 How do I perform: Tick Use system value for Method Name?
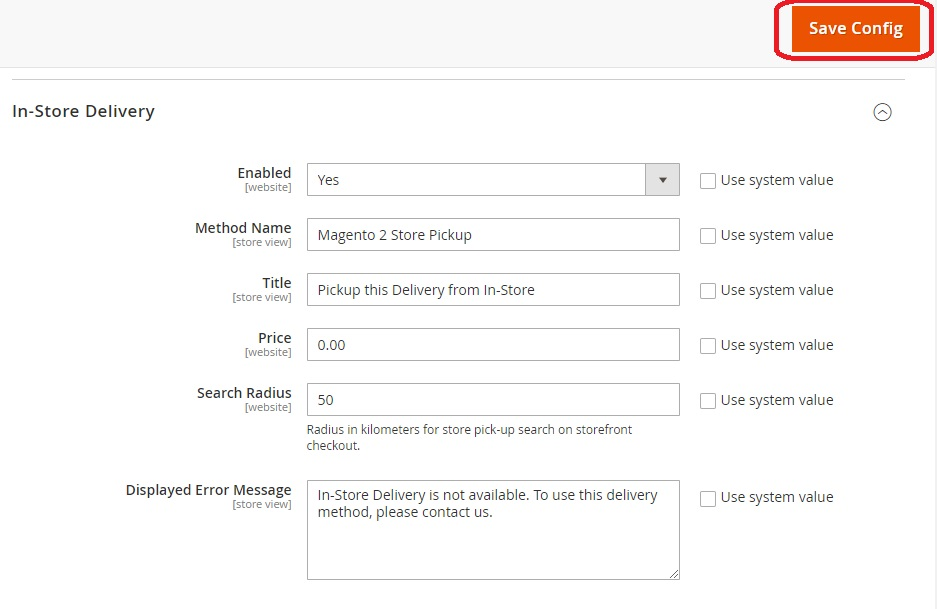tap(708, 236)
